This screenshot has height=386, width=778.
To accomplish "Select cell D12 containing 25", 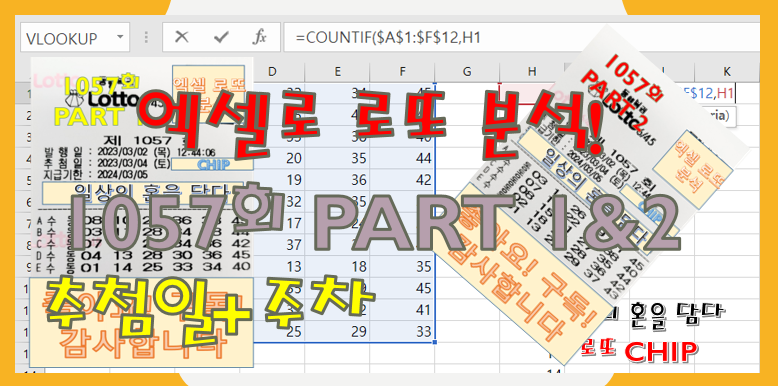I will 272,331.
